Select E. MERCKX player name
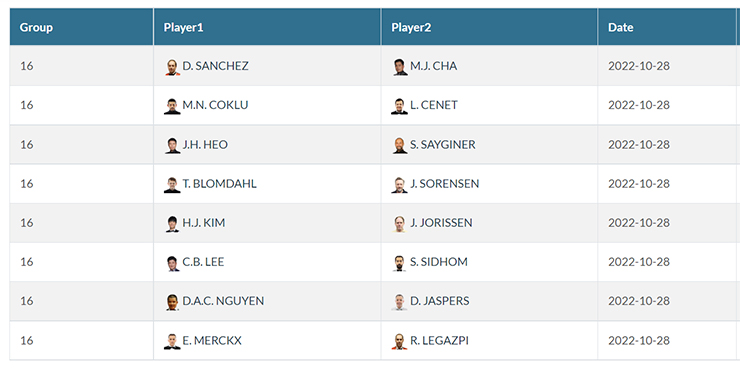This screenshot has width=740, height=377. (212, 340)
